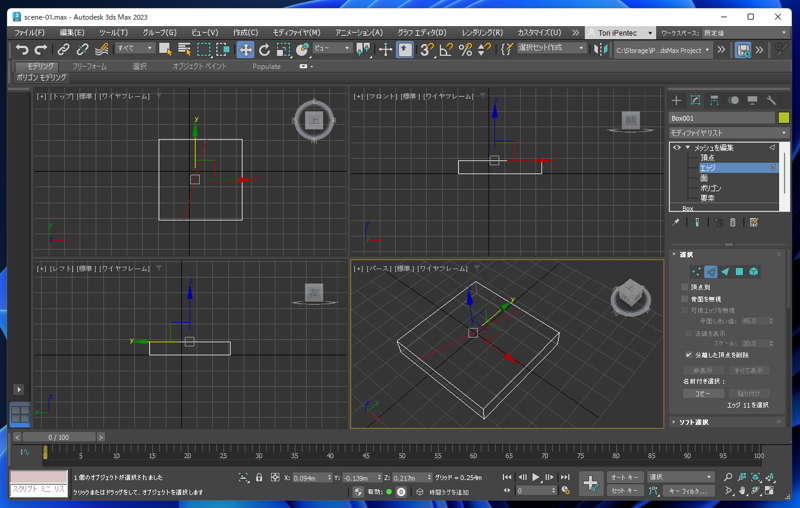Screen dimensions: 800x508
Task: Click the Bind to Space Warp icon
Action: coord(102,49)
